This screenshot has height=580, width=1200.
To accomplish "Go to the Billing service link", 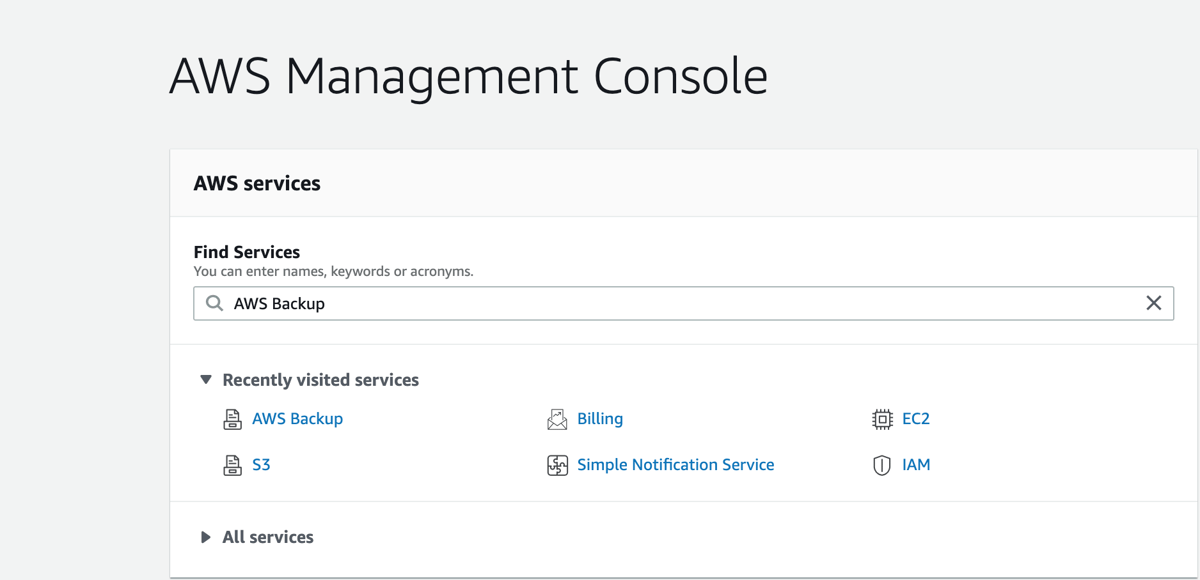I will (600, 419).
